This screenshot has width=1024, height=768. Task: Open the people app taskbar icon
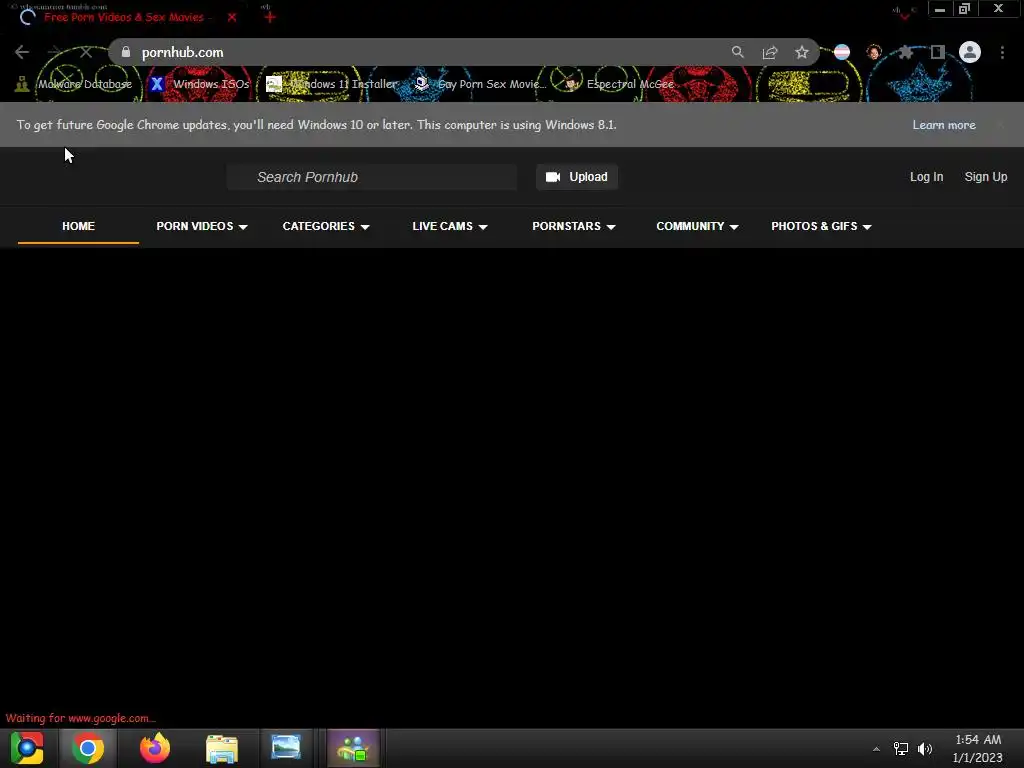[x=353, y=748]
